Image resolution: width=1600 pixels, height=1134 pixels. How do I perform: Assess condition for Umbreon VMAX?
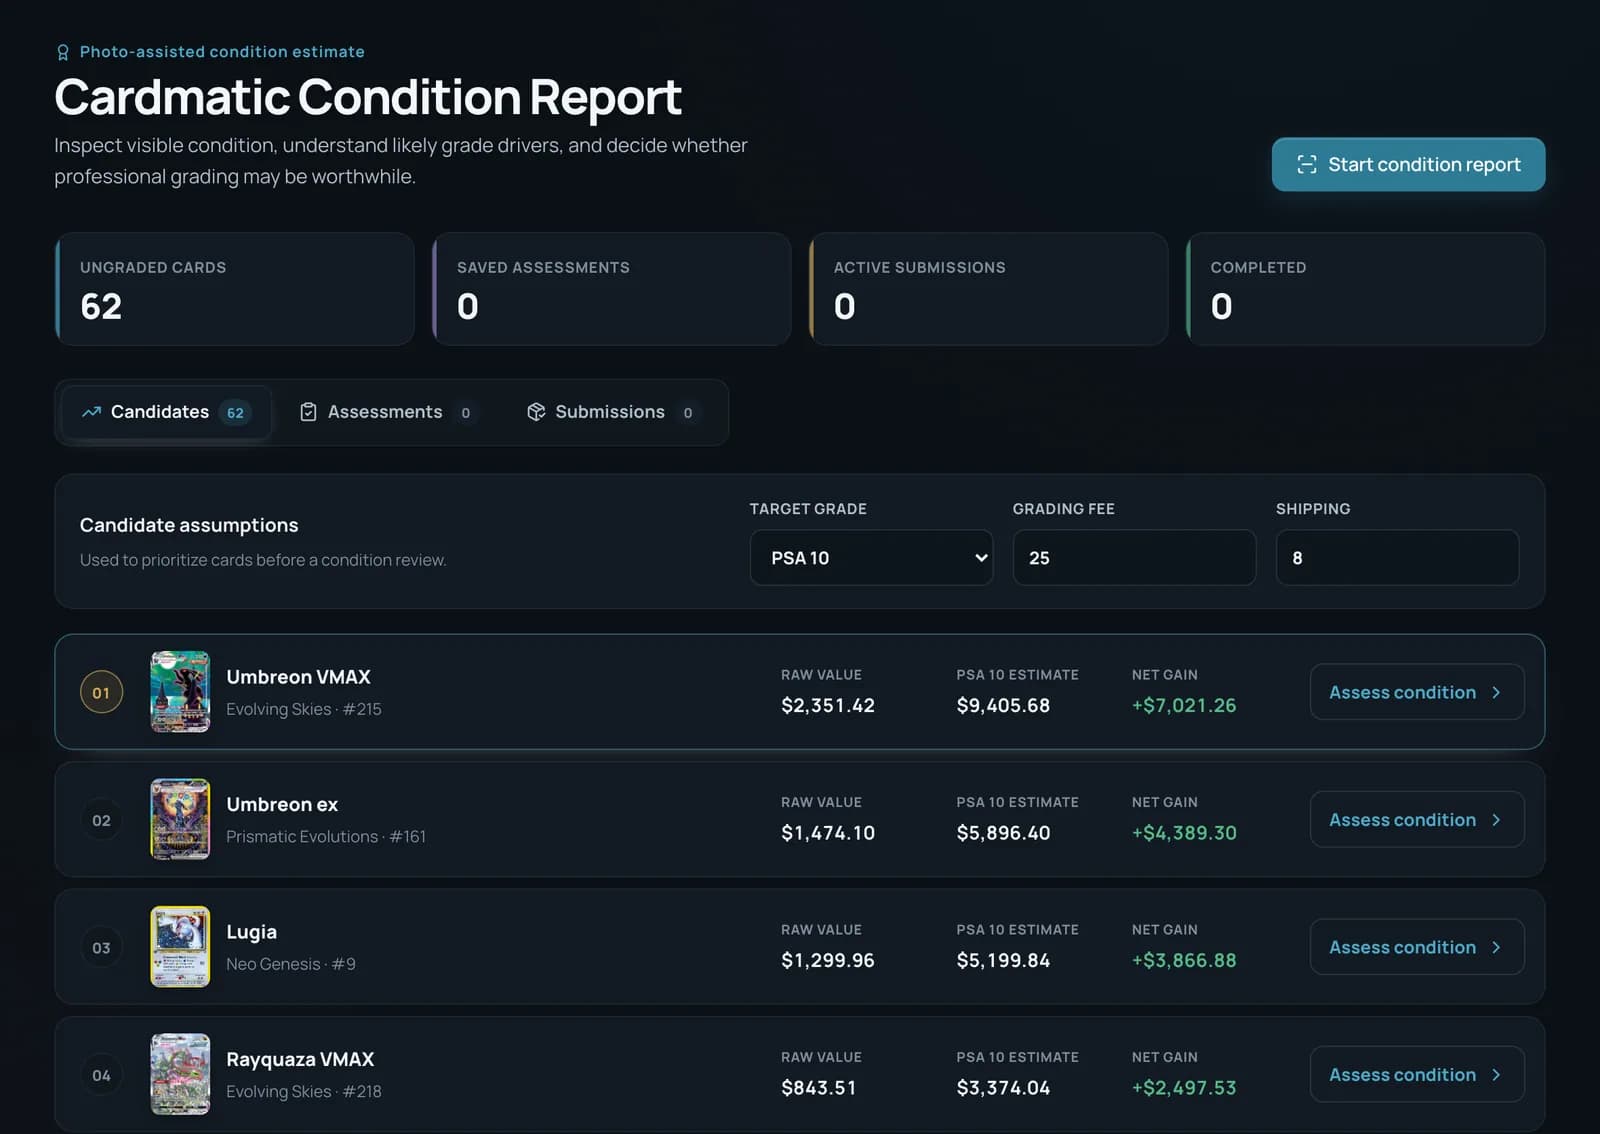(x=1417, y=692)
